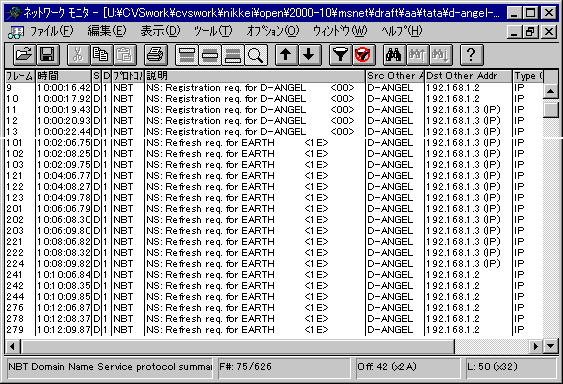This screenshot has height=384, width=563.
Task: Select frame 123 row
Action: pos(274,198)
